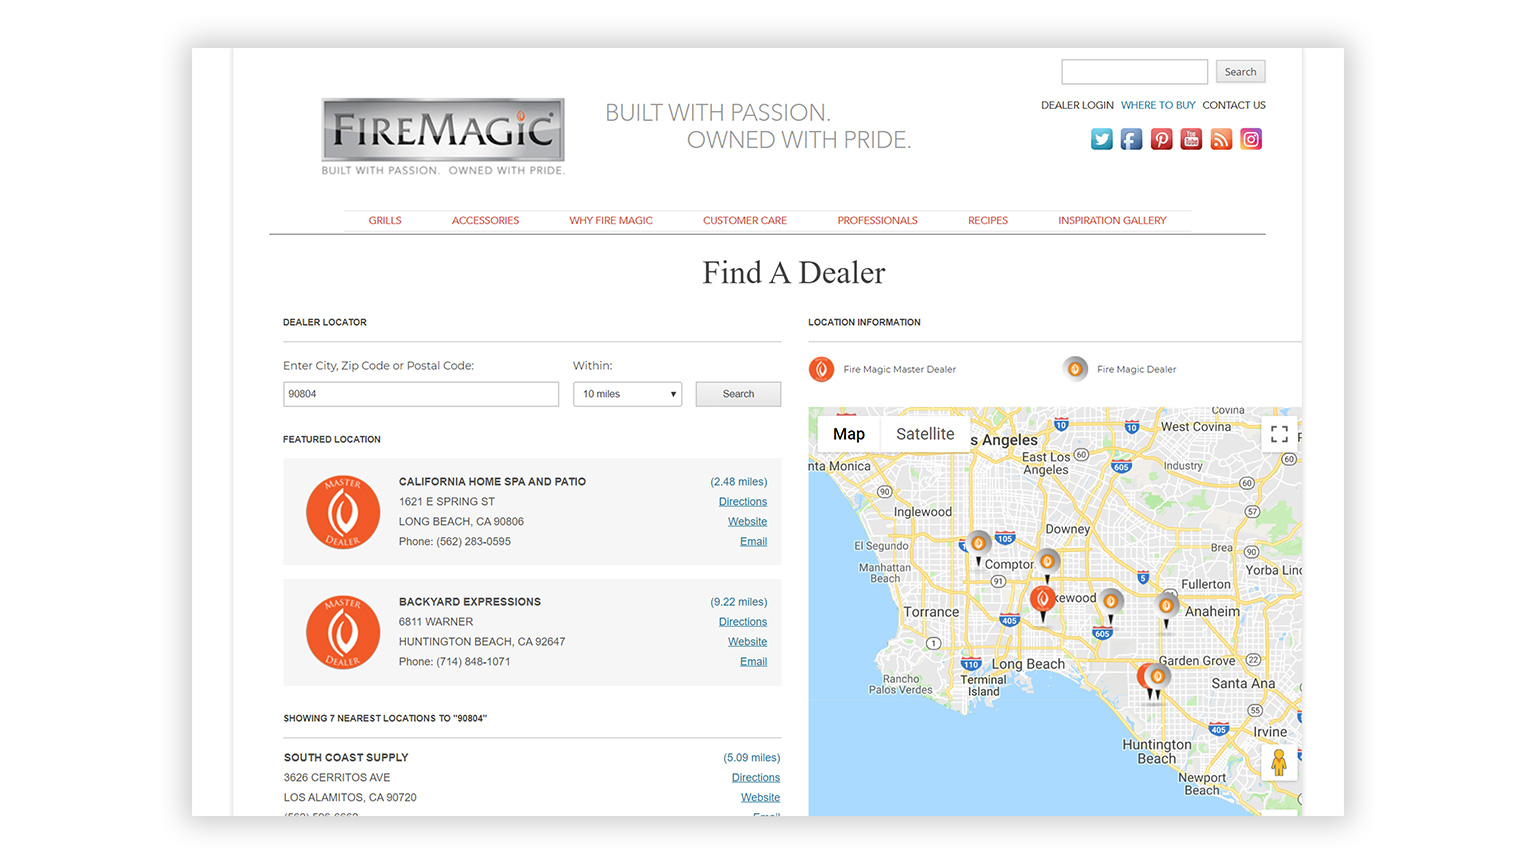Open the Contact Us link
This screenshot has height=864, width=1536.
[1234, 105]
